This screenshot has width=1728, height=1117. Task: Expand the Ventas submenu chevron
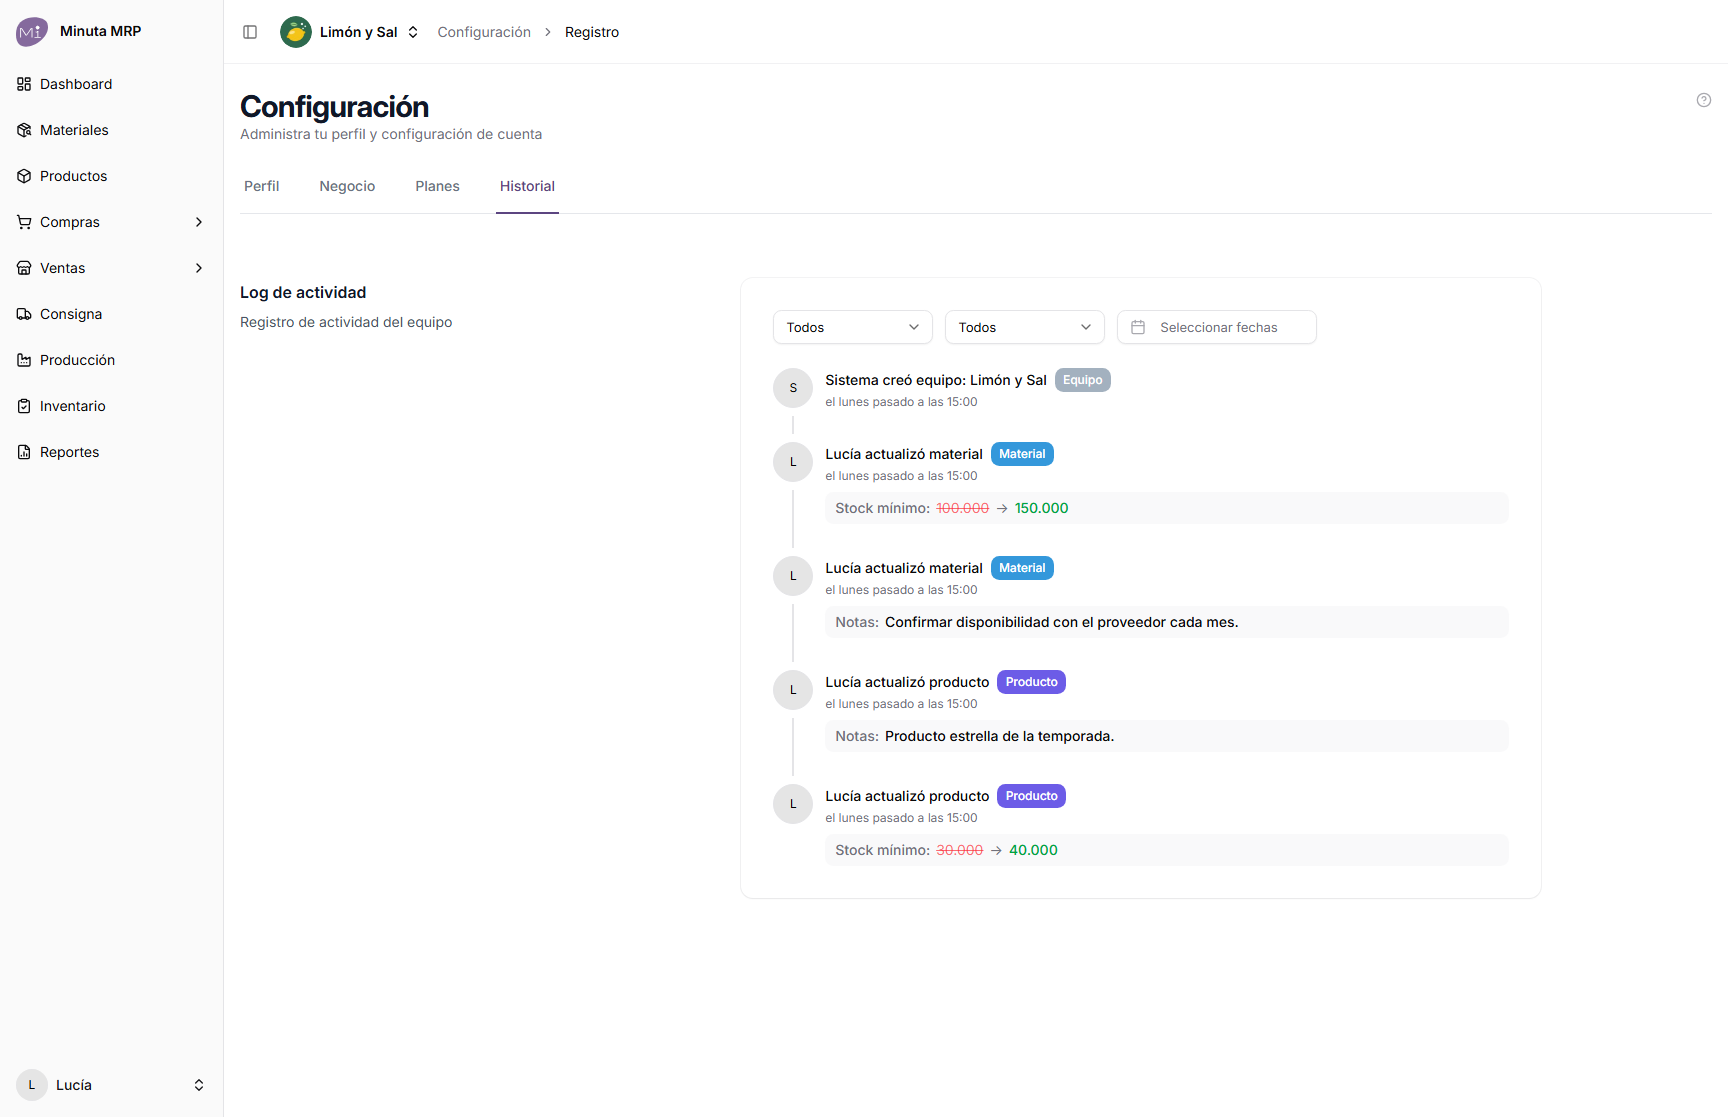pyautogui.click(x=199, y=268)
